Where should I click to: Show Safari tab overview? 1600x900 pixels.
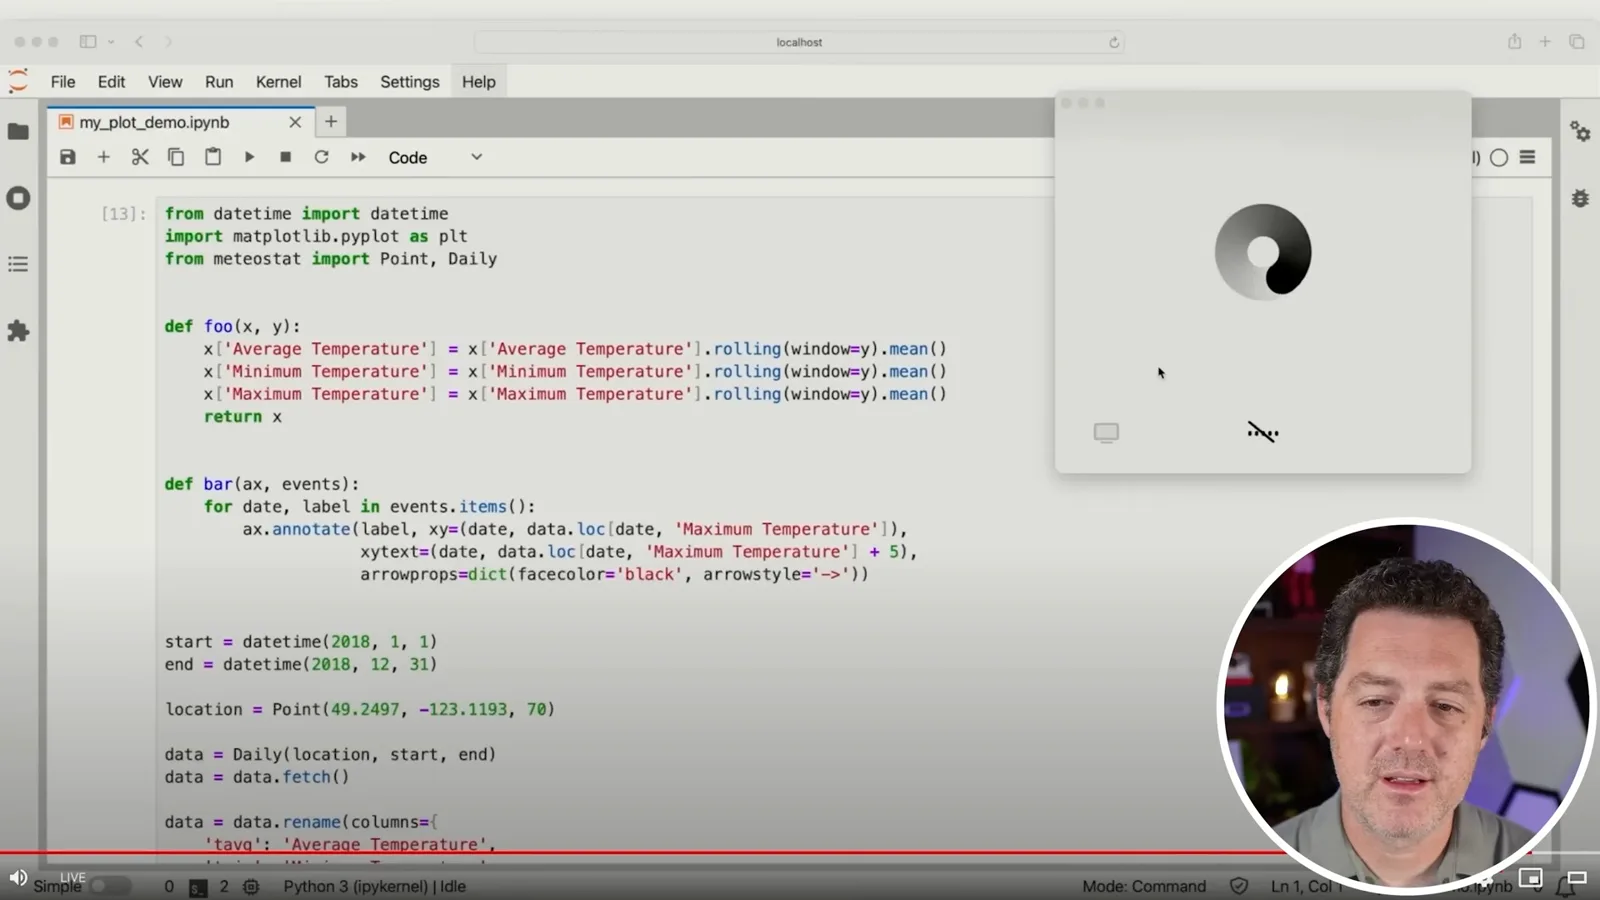(x=1577, y=41)
